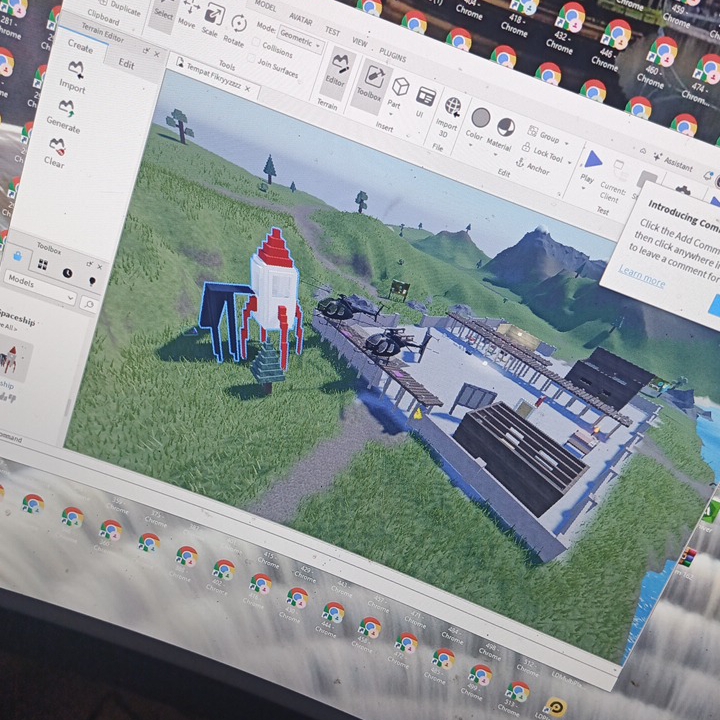Close the Terrain Editor panel

pyautogui.click(x=157, y=54)
